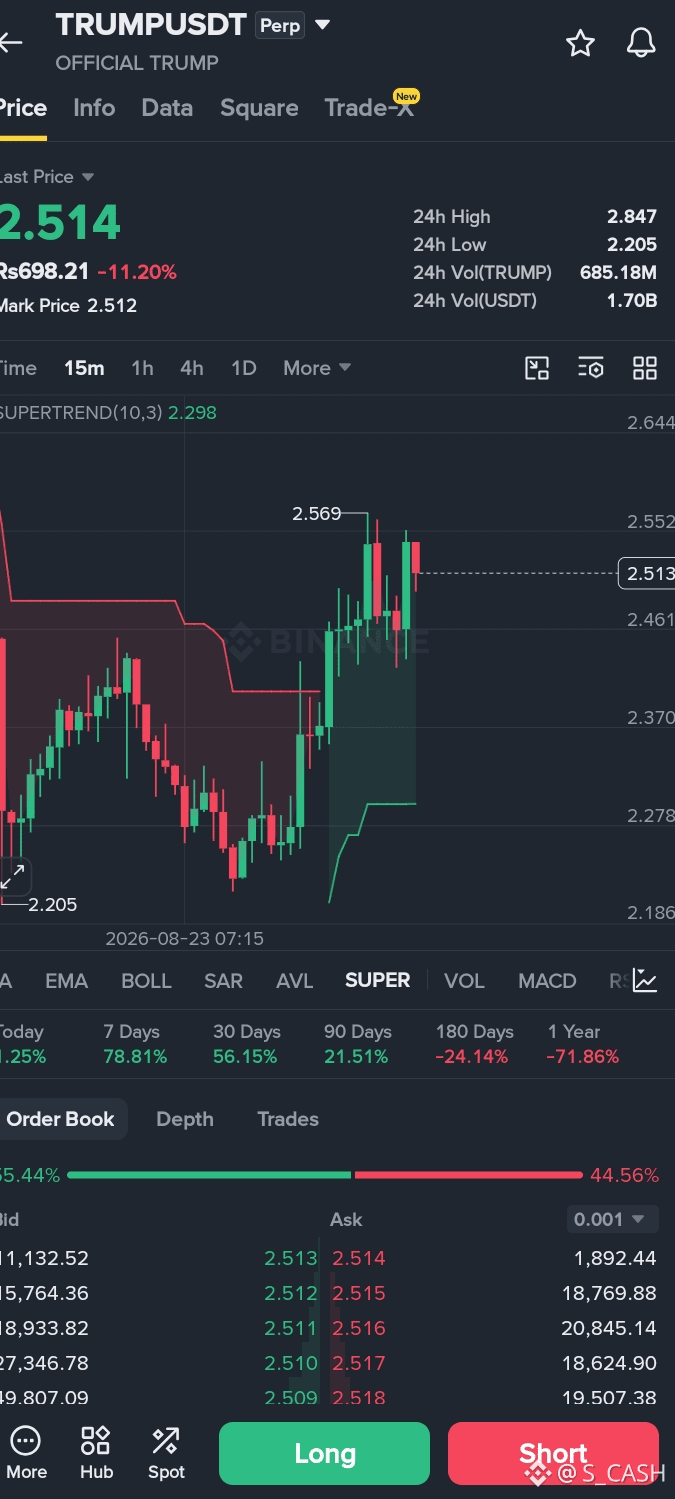Select Price tab

tap(23, 108)
